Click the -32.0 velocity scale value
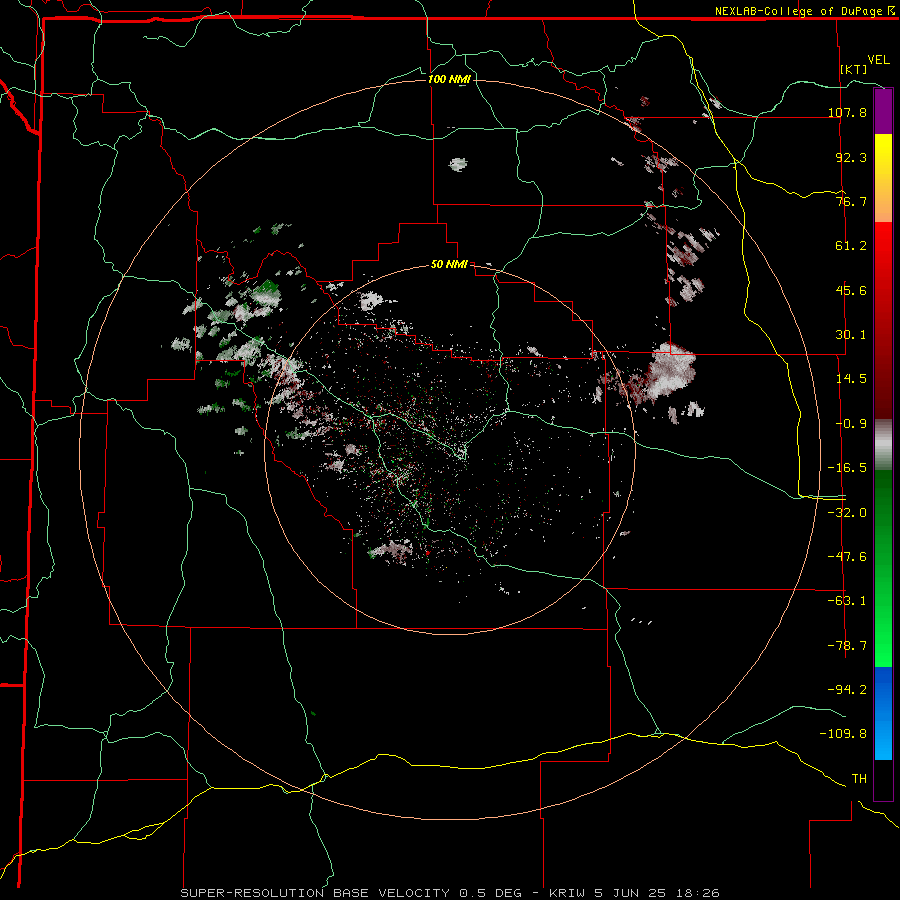The height and width of the screenshot is (900, 900). (x=847, y=513)
